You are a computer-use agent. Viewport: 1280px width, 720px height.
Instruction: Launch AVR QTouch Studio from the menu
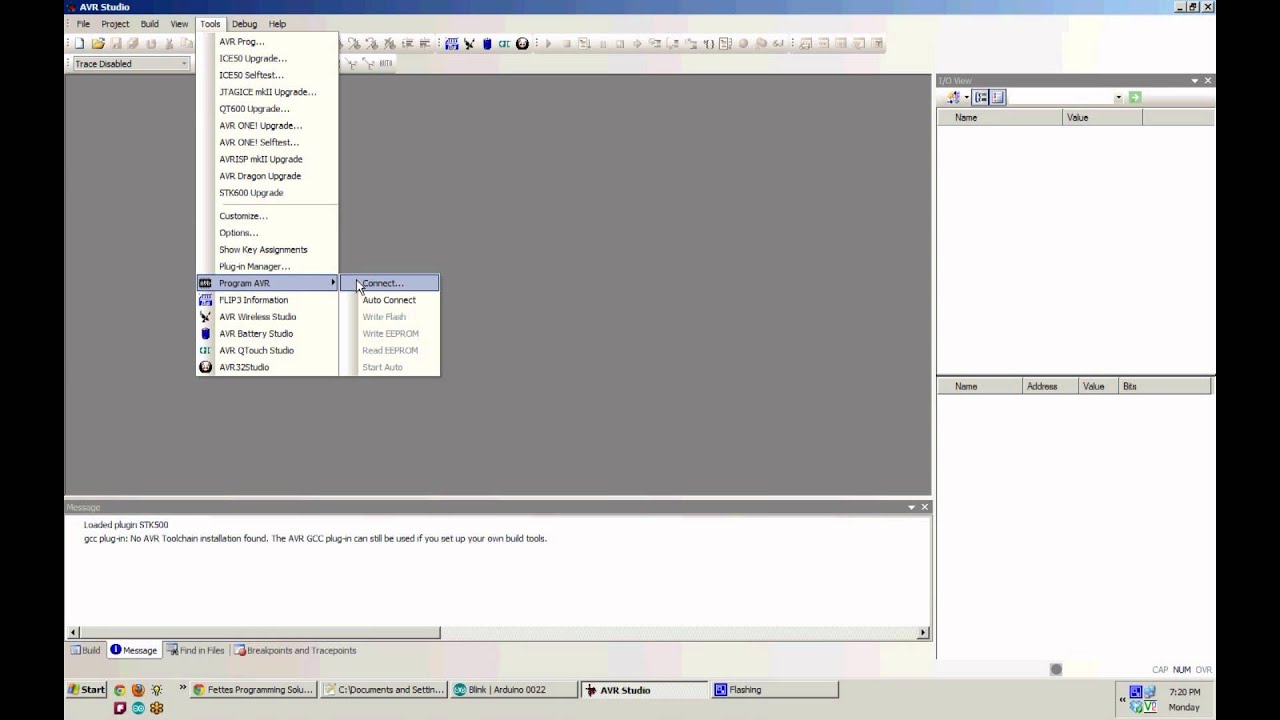click(268, 351)
